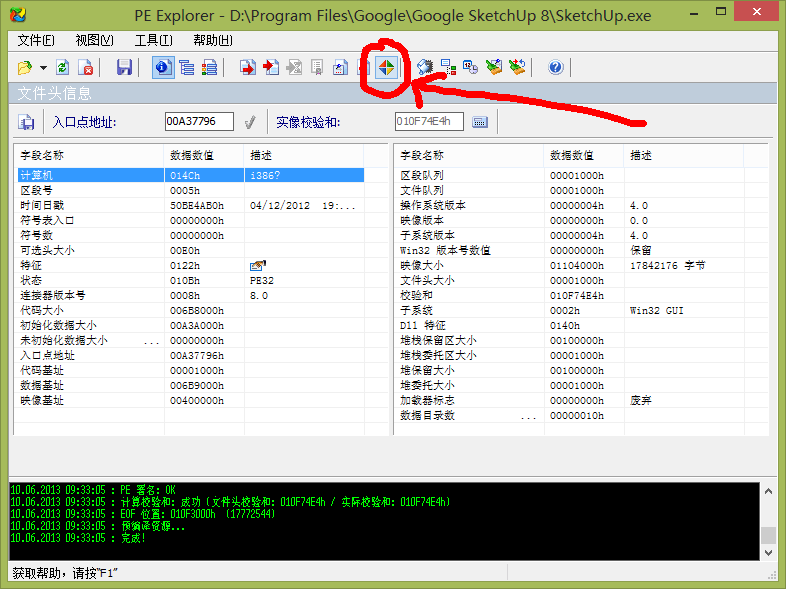Click the checksum calculator icon
The width and height of the screenshot is (786, 589).
point(480,122)
